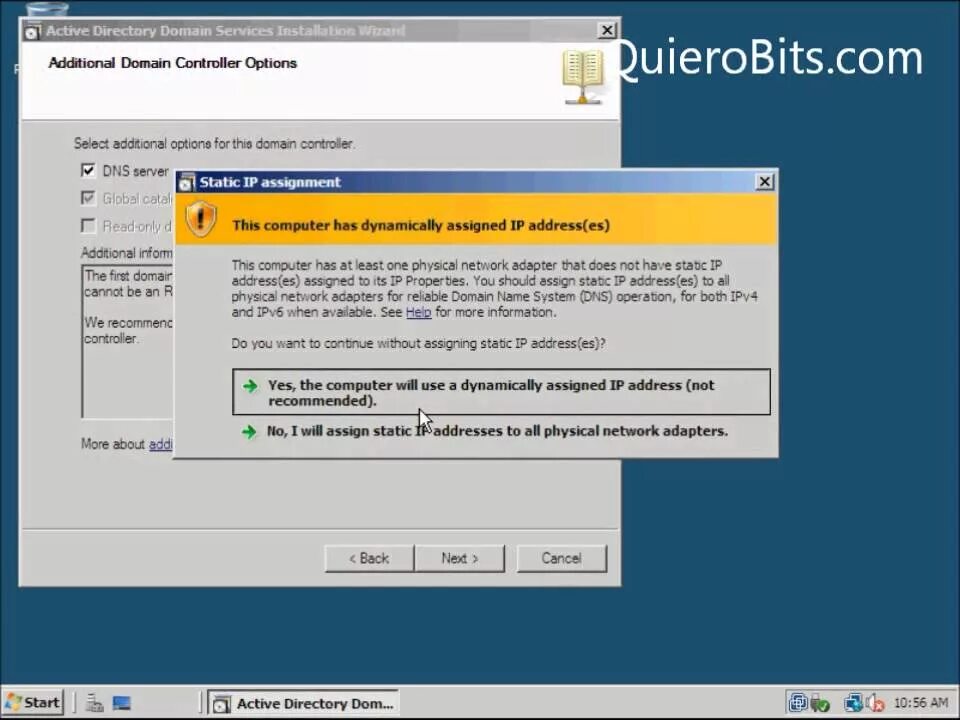960x720 pixels.
Task: Click "This computer has dynamically assigned IP address(es)" heading
Action: (421, 225)
